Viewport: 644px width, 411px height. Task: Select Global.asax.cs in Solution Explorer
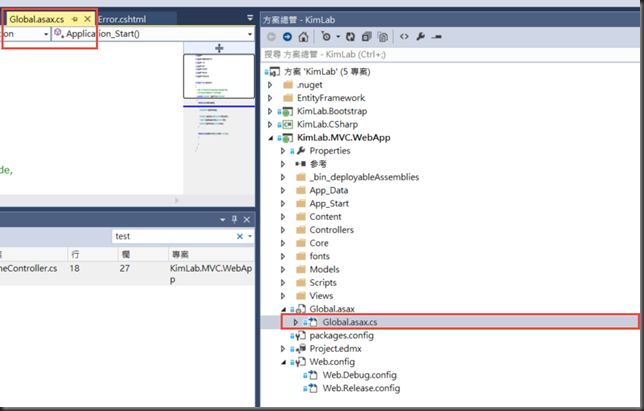350,322
